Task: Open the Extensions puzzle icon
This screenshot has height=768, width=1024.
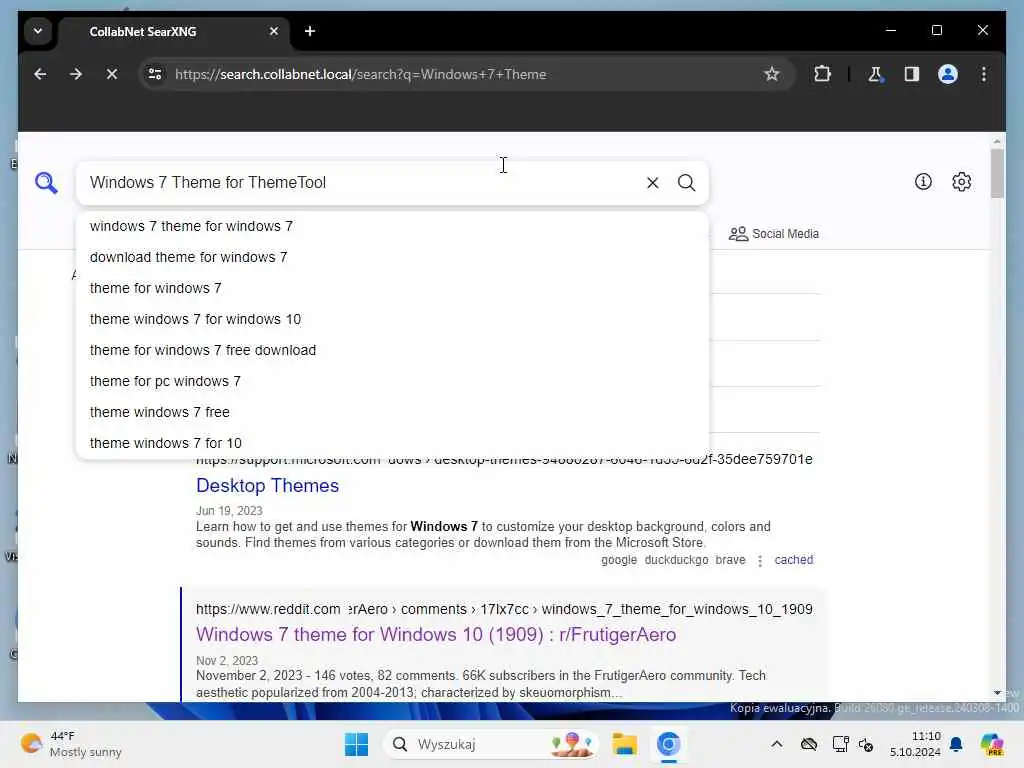Action: point(822,74)
